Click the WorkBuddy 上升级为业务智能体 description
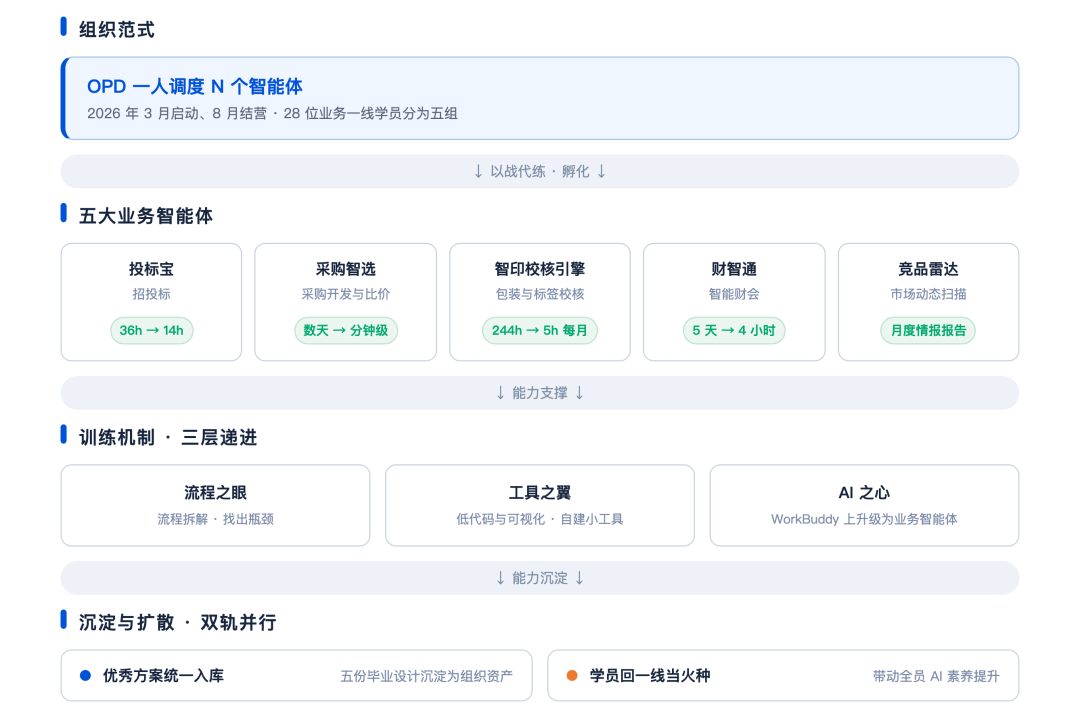Screen dimensions: 1080x720 point(864,519)
